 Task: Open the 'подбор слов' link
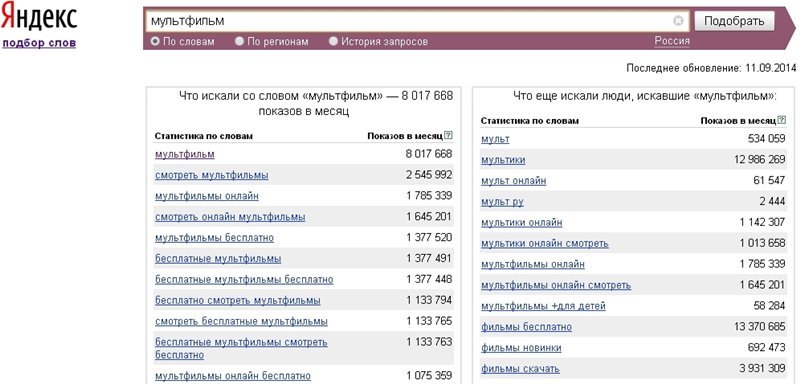tap(39, 43)
